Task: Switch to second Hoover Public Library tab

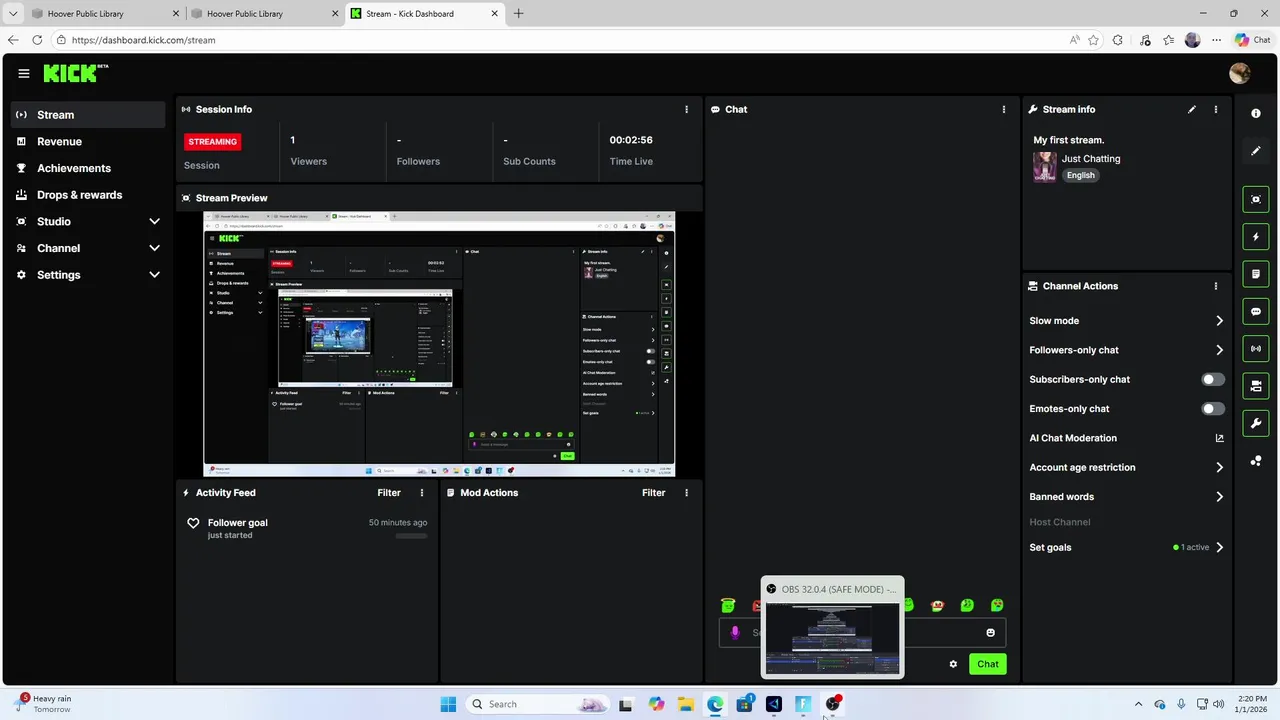Action: point(264,14)
